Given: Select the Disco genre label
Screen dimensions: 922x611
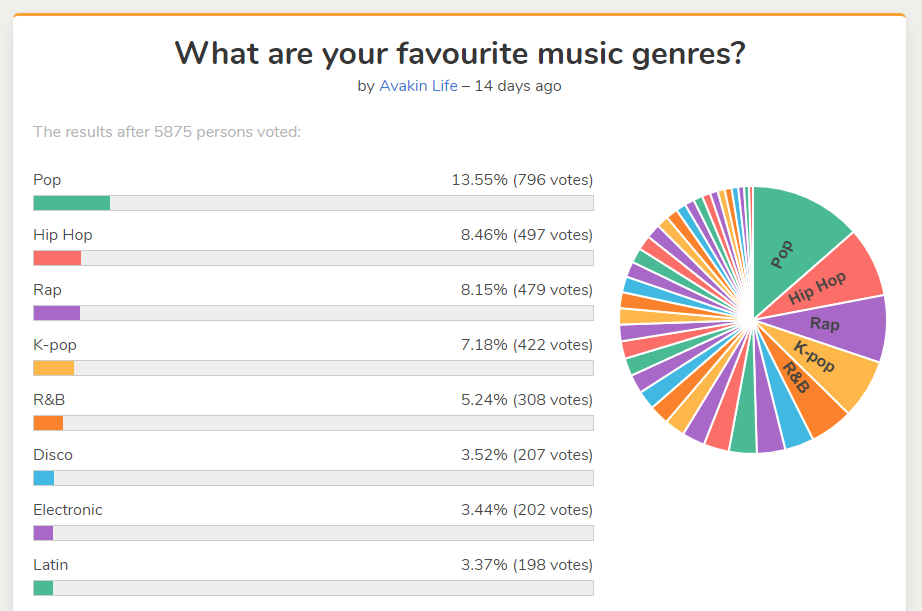Looking at the screenshot, I should [53, 455].
